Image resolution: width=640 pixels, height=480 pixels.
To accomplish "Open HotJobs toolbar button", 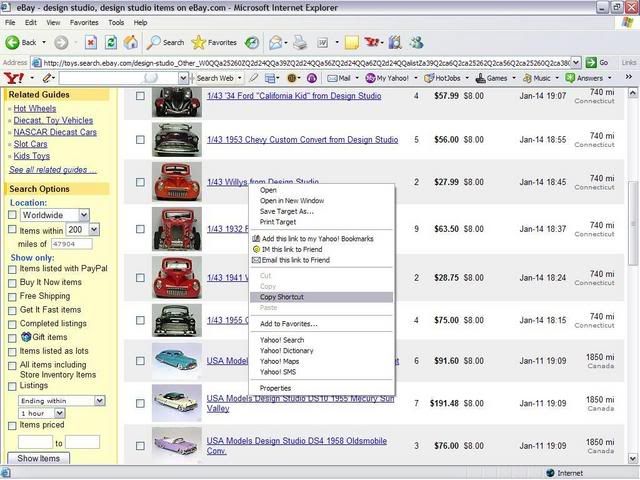I will tap(442, 78).
